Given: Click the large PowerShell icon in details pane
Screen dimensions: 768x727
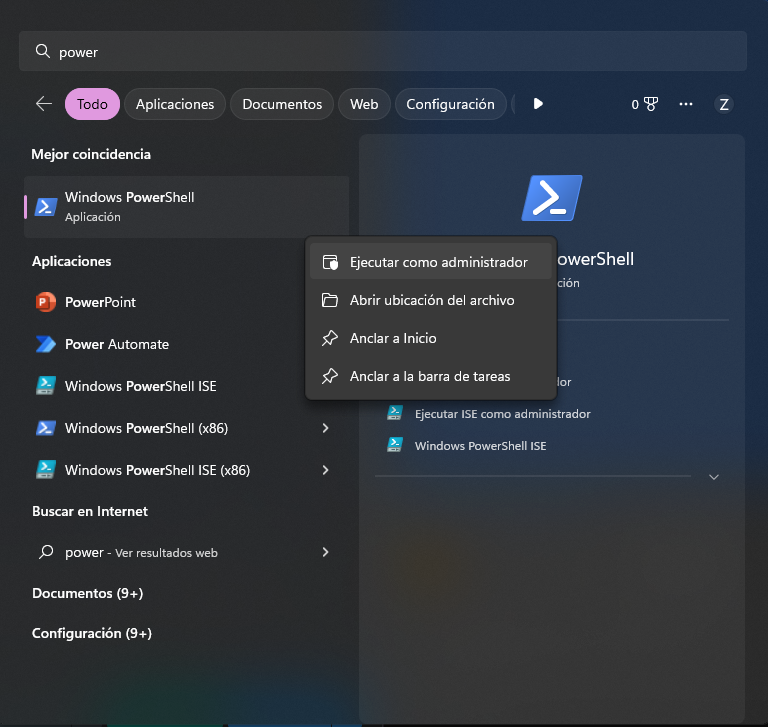Looking at the screenshot, I should pyautogui.click(x=552, y=198).
